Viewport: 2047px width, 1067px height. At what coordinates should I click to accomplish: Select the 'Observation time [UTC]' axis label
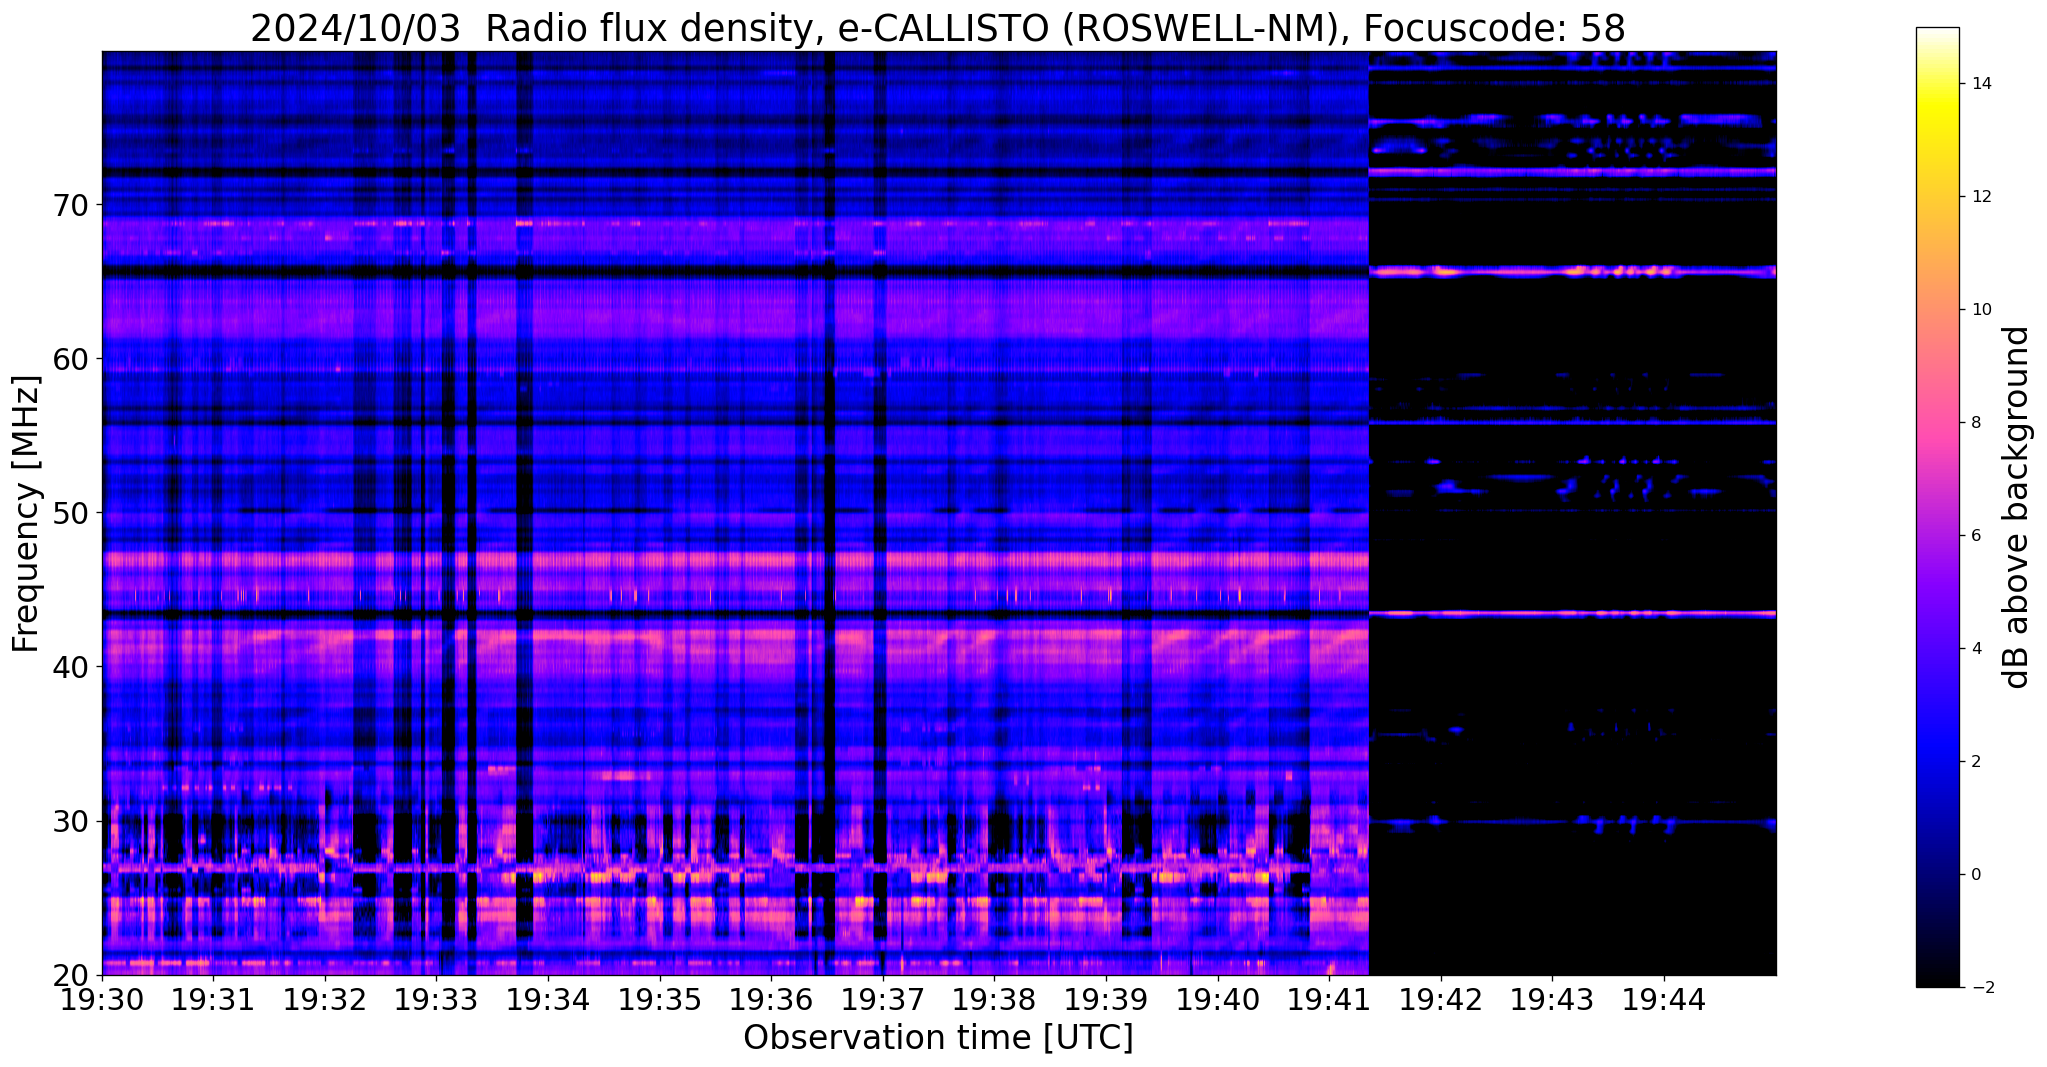[938, 1037]
